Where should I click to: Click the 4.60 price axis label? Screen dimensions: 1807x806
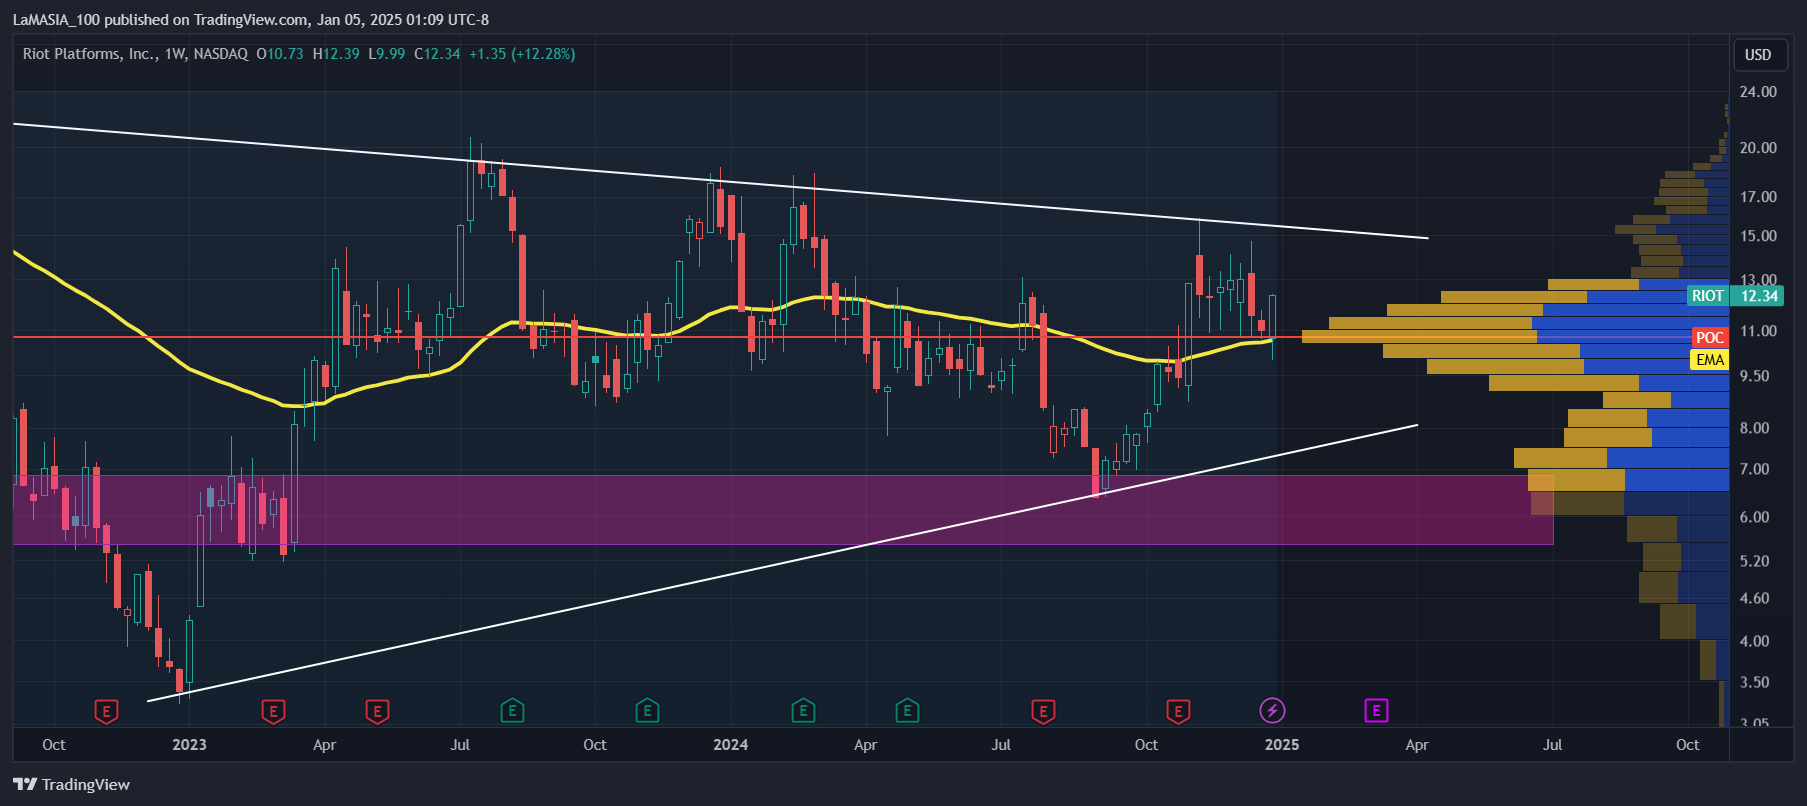[1755, 598]
